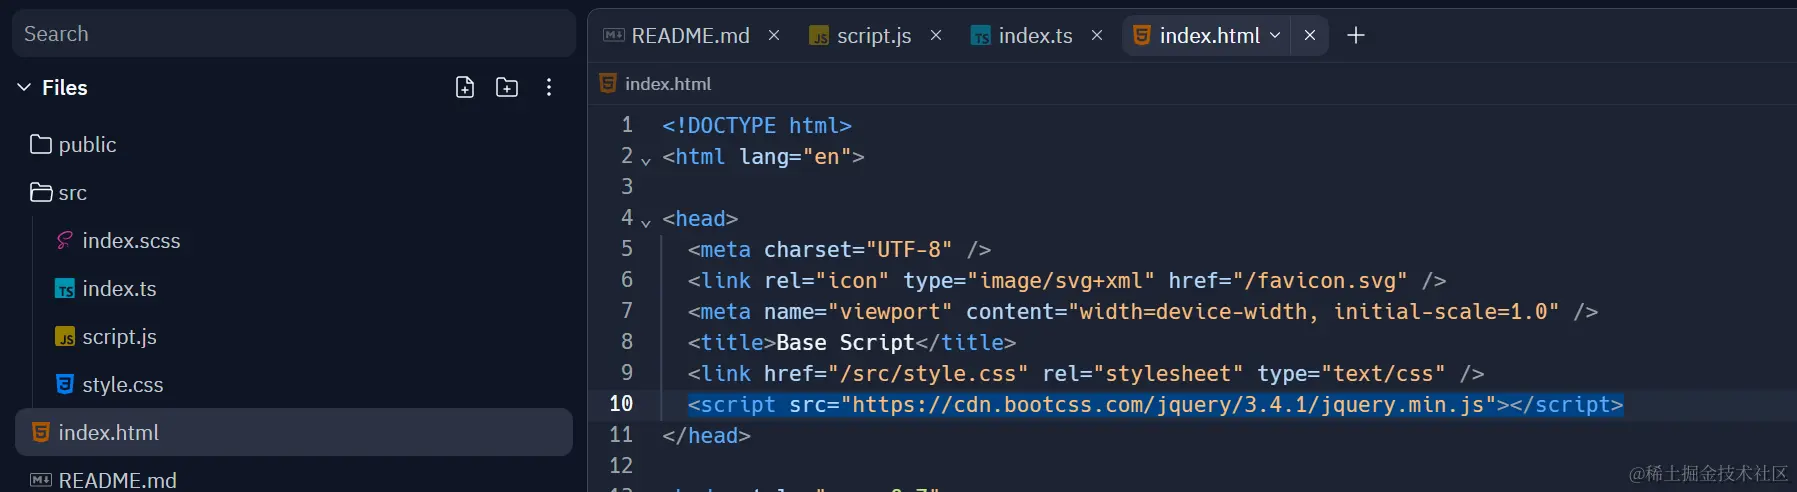1797x492 pixels.
Task: Click the meta charset="UTF-8" line
Action: click(839, 250)
